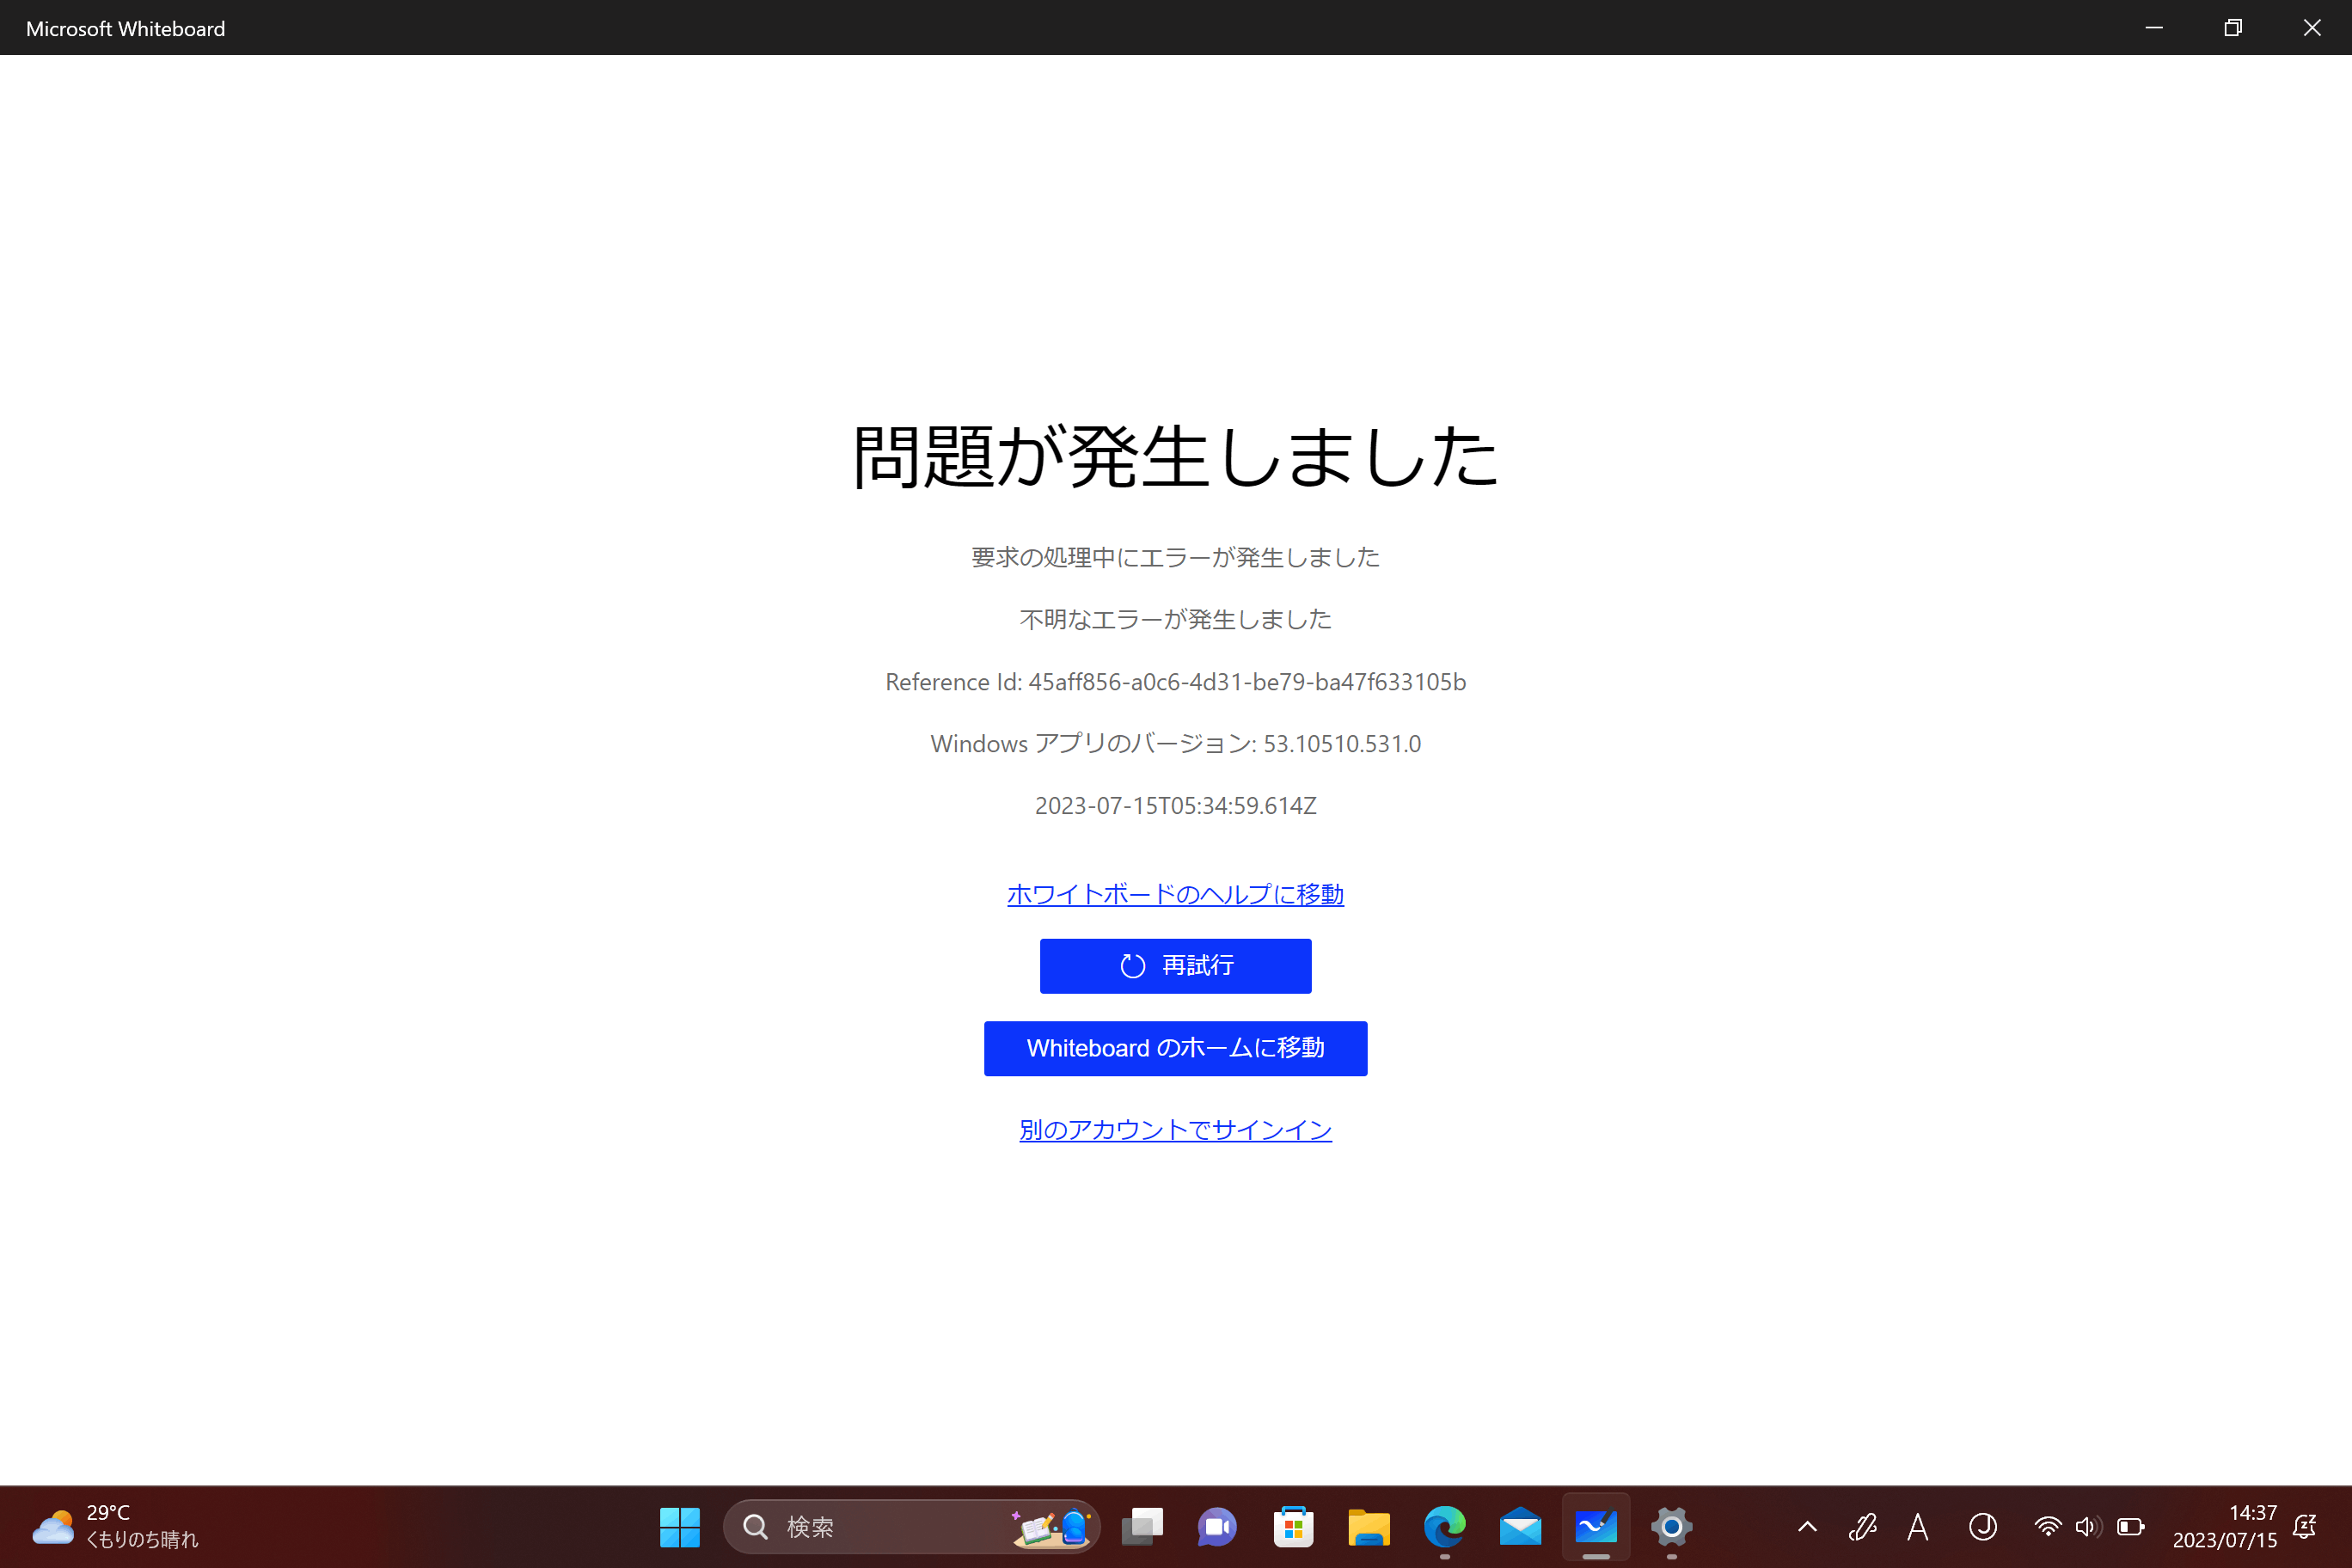
Task: Click the IME round tray icon
Action: 1983,1527
